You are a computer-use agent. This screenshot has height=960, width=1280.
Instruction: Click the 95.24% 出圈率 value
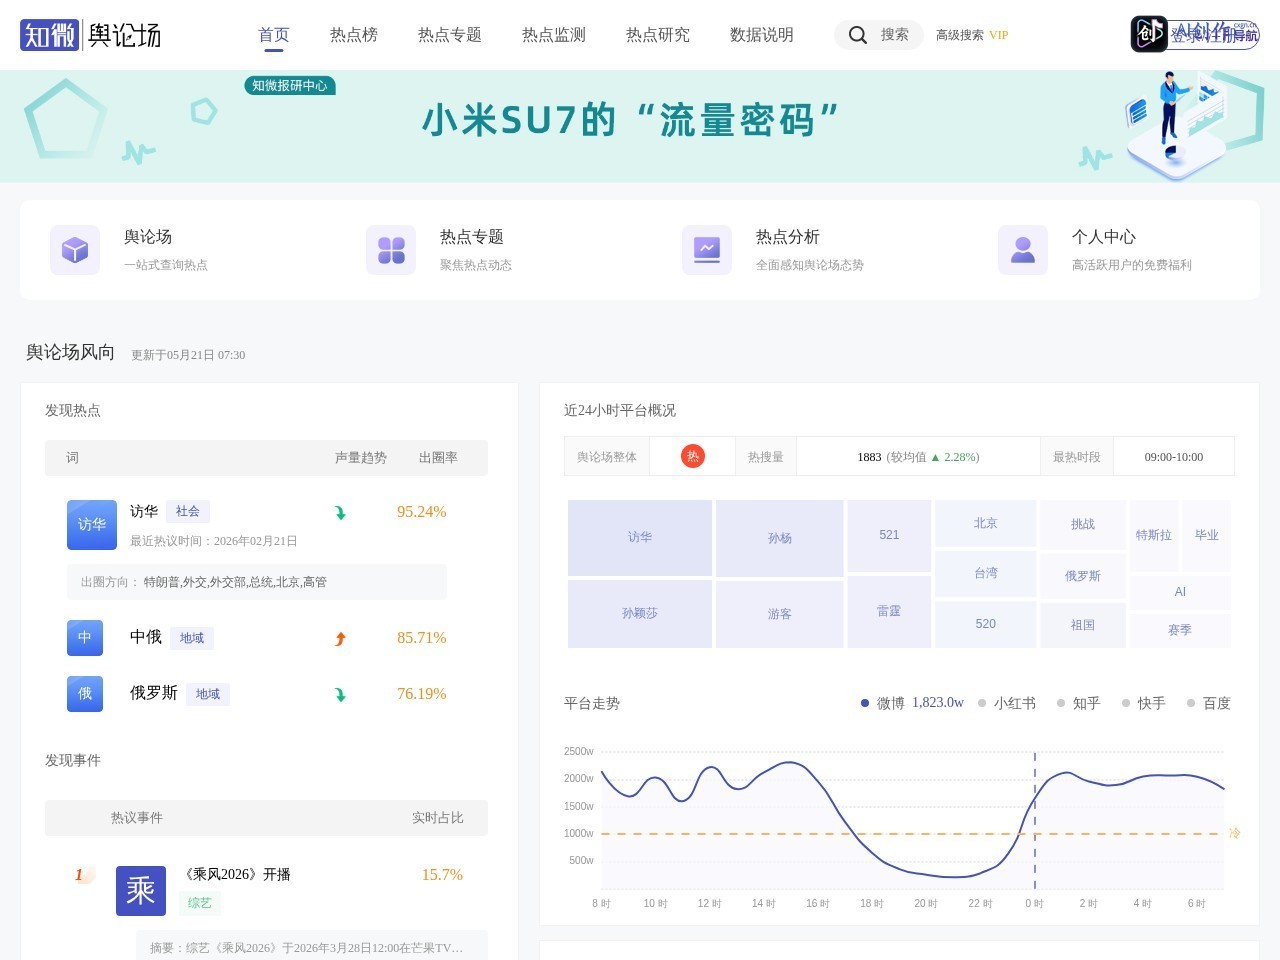pyautogui.click(x=422, y=512)
